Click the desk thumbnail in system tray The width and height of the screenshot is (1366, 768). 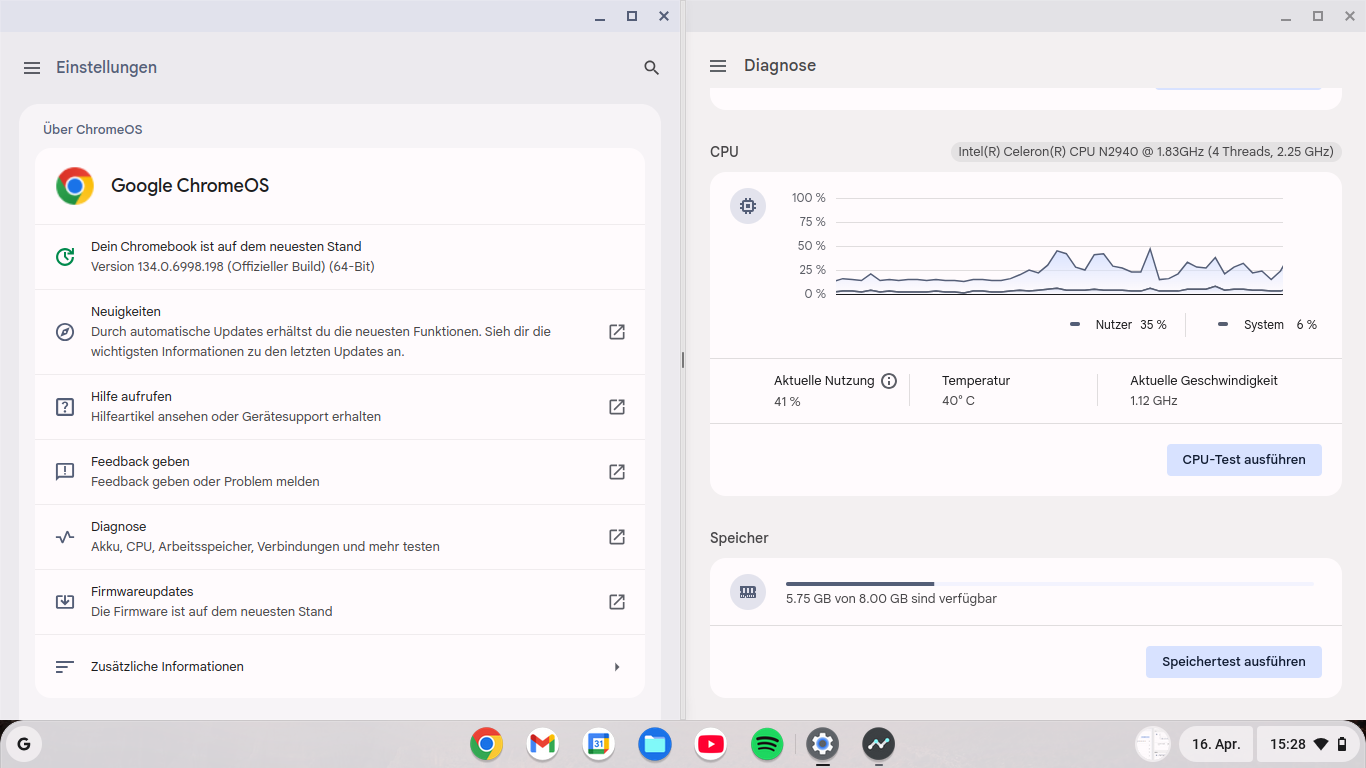pos(1153,744)
